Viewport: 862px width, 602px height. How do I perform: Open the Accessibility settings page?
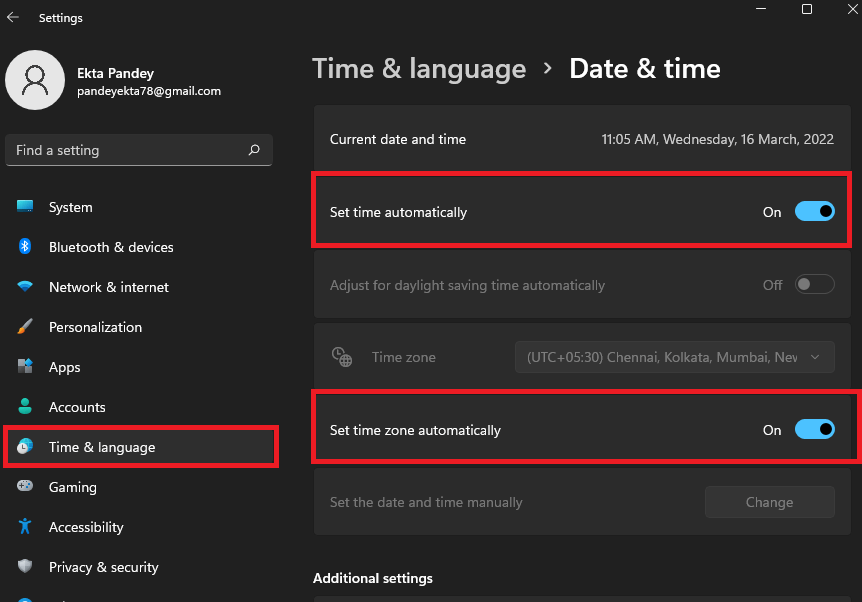click(x=86, y=527)
